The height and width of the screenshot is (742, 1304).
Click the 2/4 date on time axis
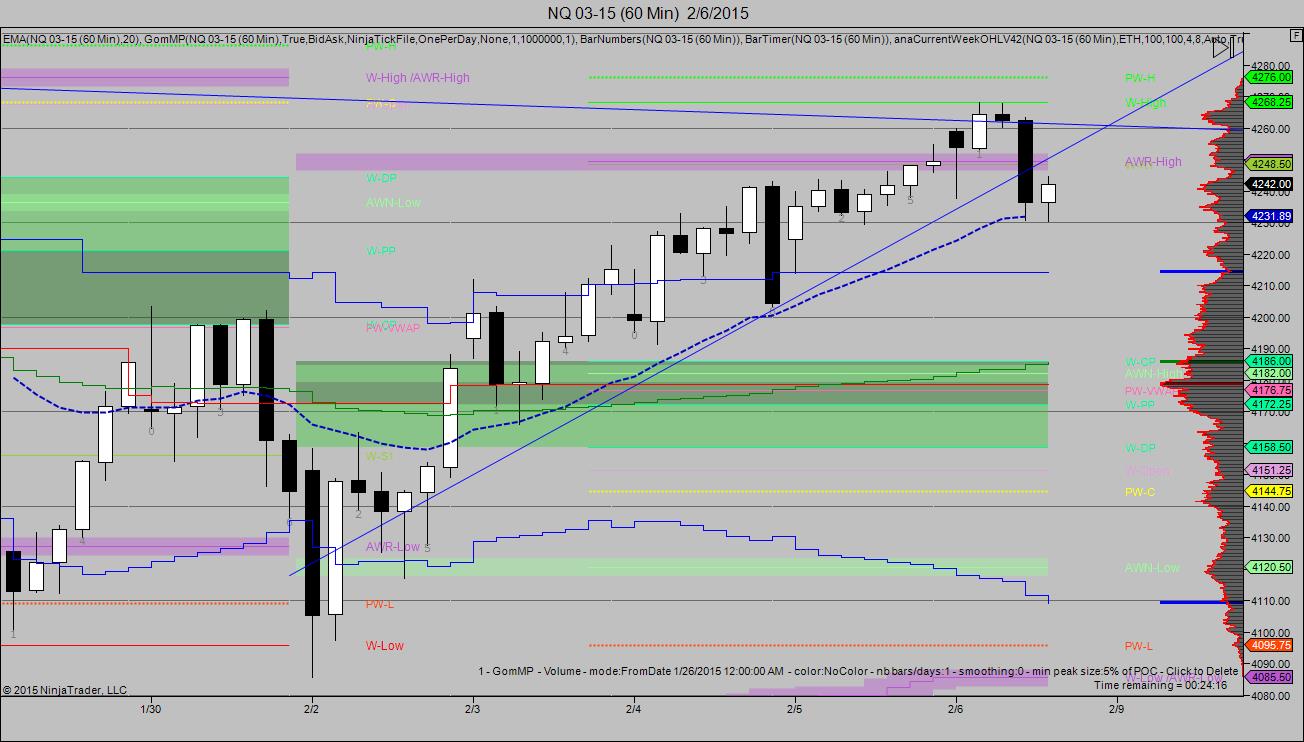(x=633, y=709)
